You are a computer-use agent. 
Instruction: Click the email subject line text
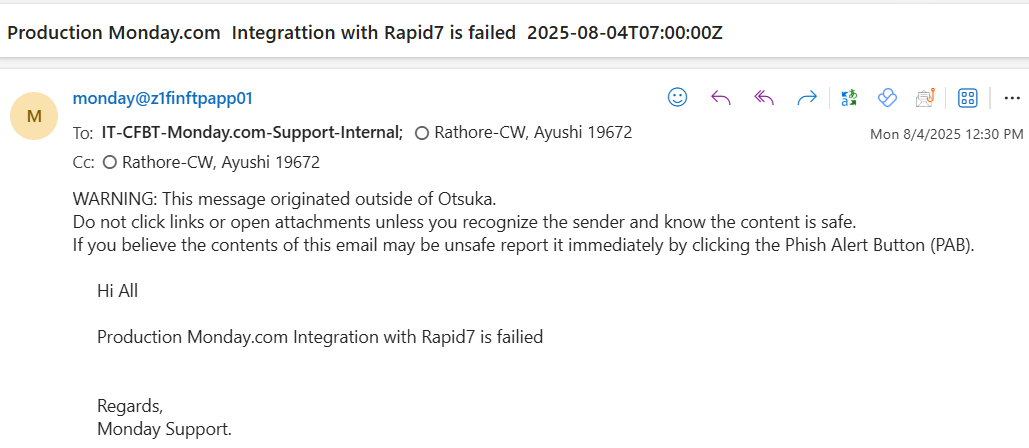(x=364, y=32)
